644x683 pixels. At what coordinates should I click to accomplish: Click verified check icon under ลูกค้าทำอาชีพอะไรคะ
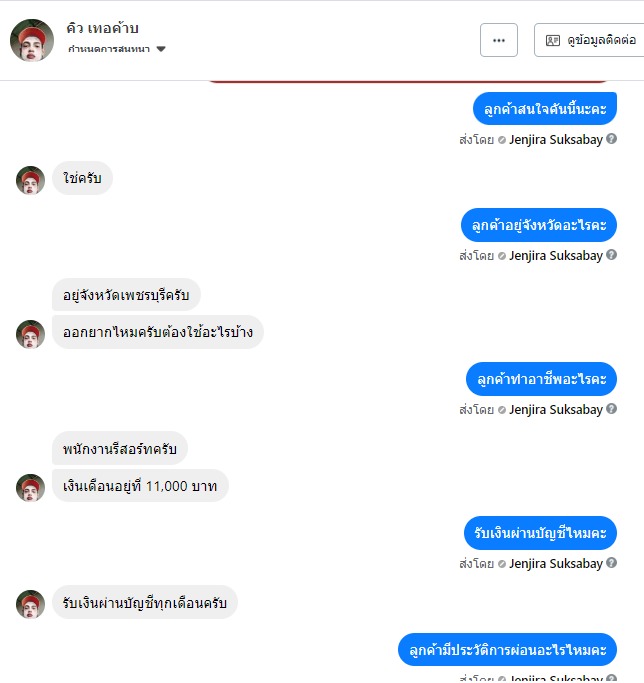502,410
